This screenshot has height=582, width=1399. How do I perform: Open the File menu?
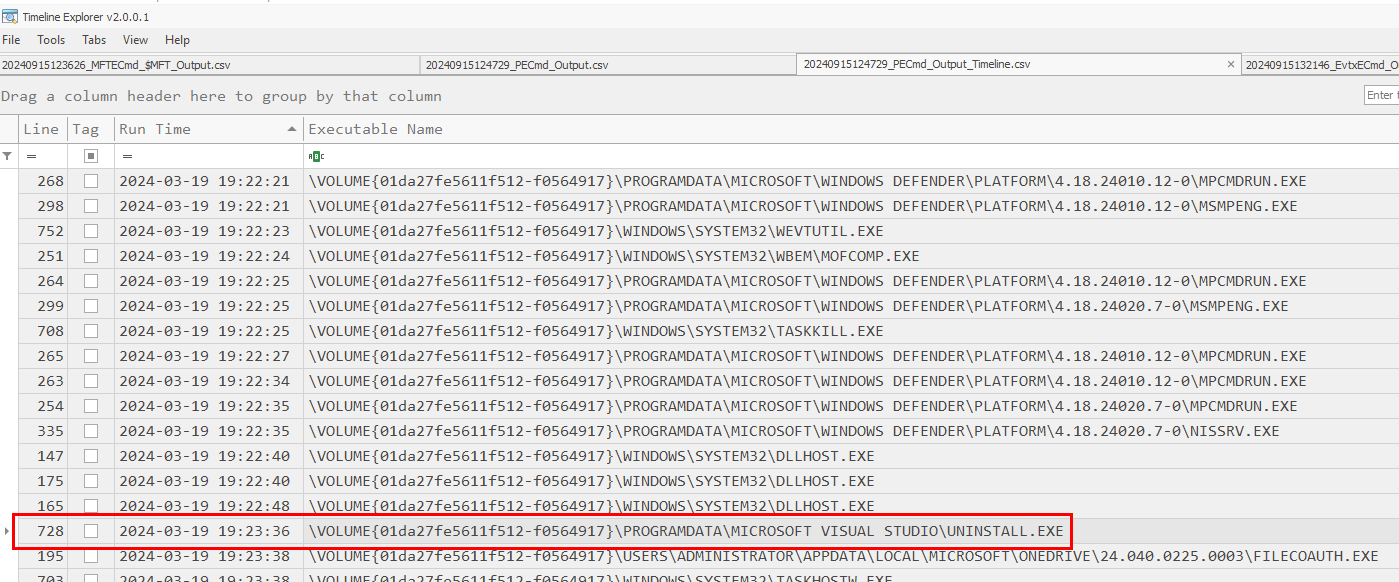pos(11,40)
